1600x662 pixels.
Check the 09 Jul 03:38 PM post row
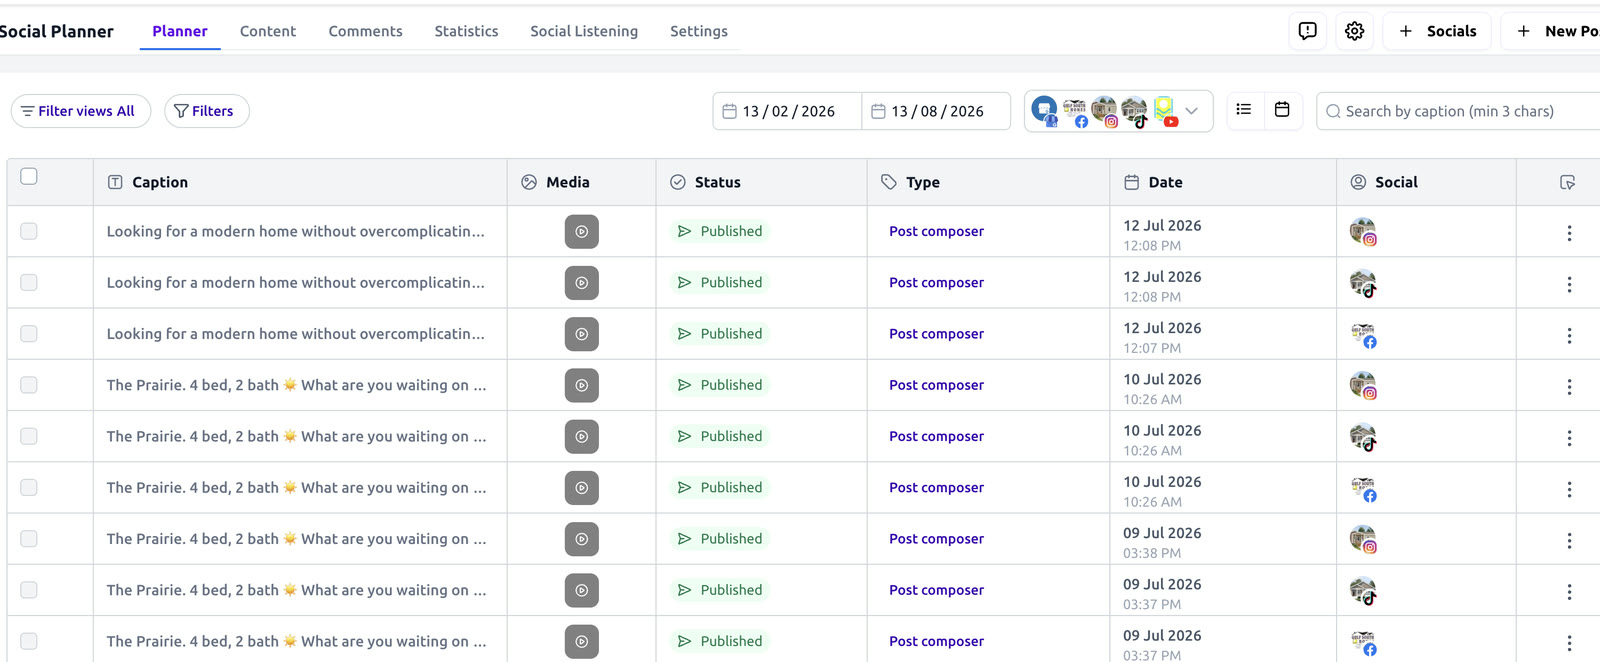[29, 539]
